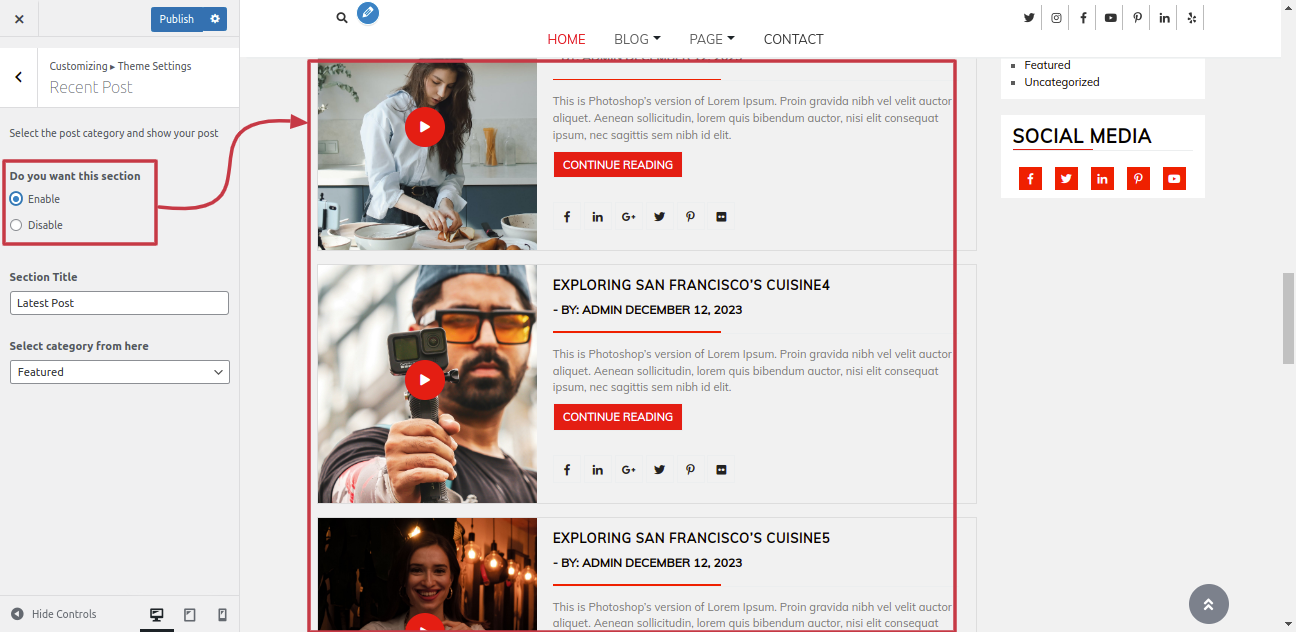Click Continue Reading under Cuisine4 post
The height and width of the screenshot is (632, 1296).
point(618,417)
